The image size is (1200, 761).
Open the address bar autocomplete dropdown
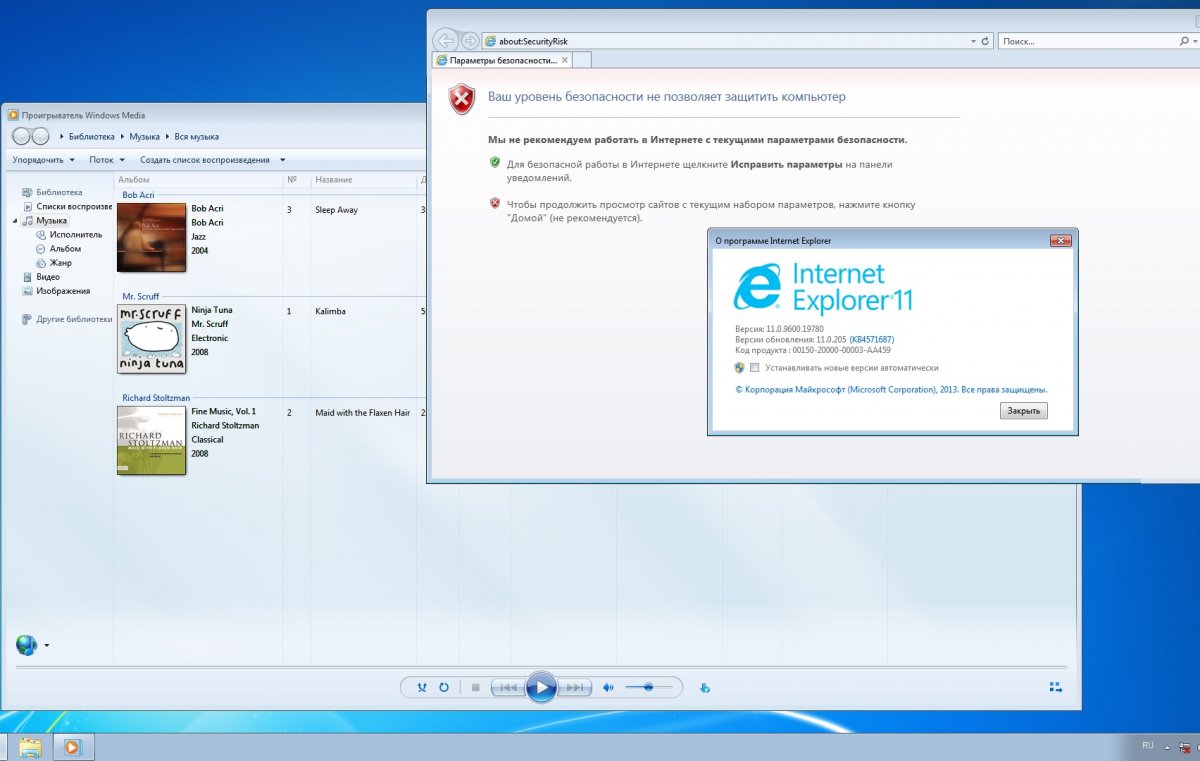point(974,41)
